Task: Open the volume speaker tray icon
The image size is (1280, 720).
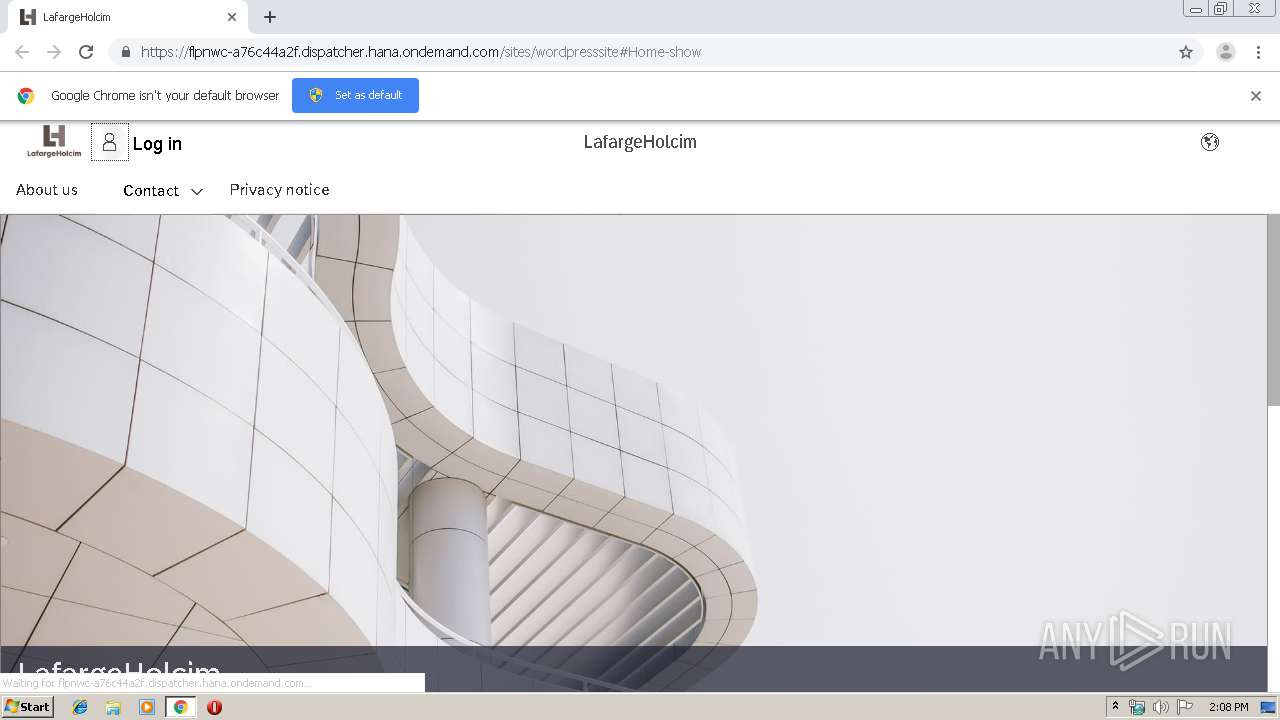Action: click(1161, 707)
